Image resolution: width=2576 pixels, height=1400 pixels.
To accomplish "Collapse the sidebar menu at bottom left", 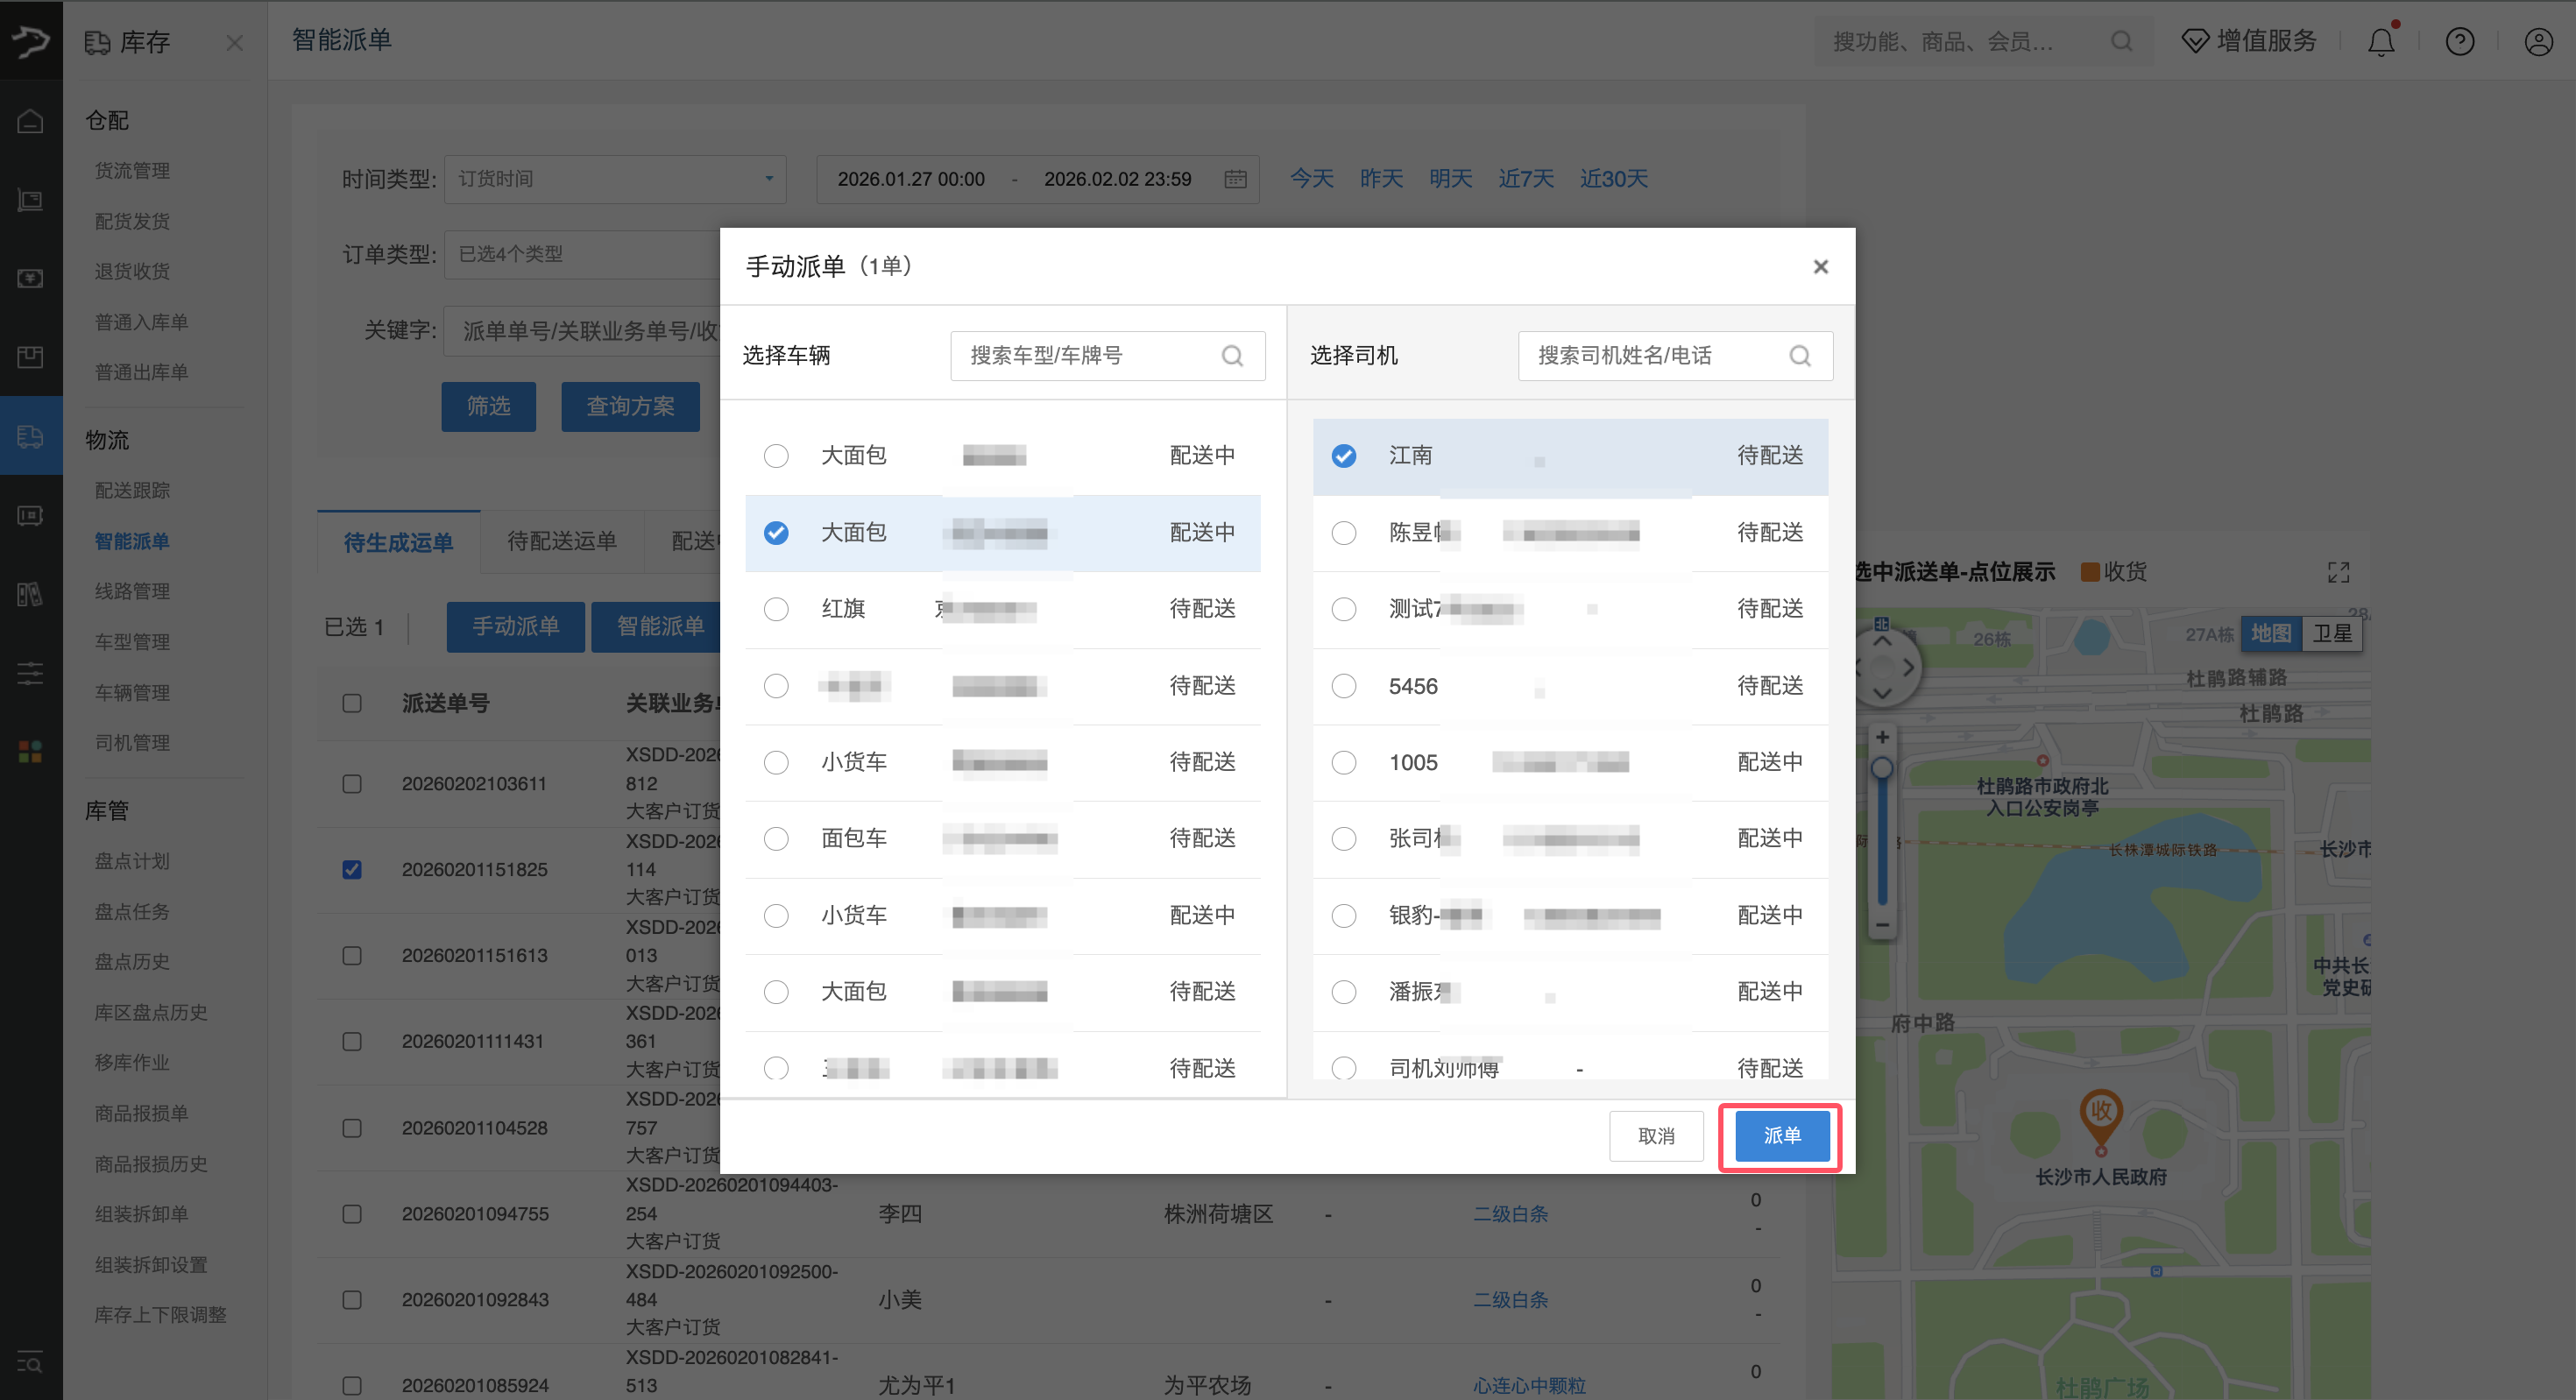I will pyautogui.click(x=30, y=1362).
